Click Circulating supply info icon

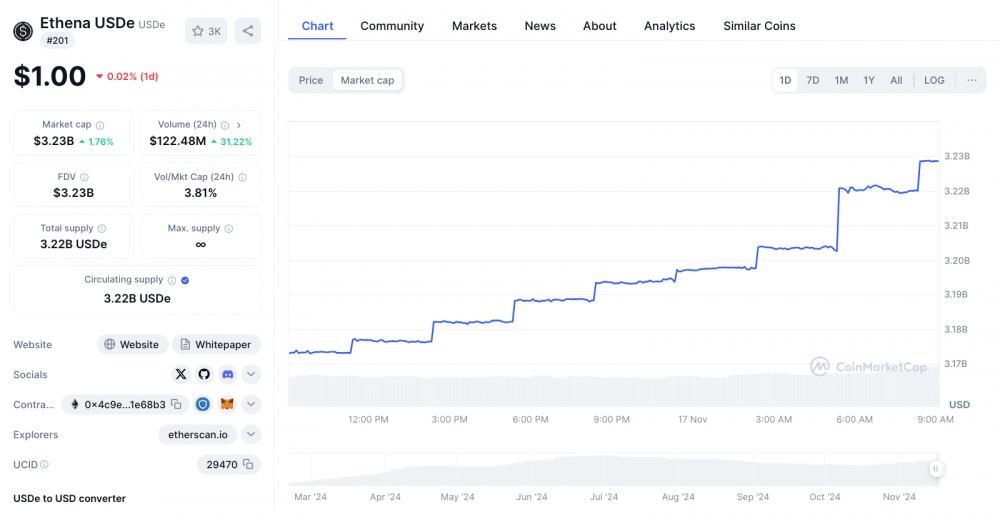click(172, 280)
